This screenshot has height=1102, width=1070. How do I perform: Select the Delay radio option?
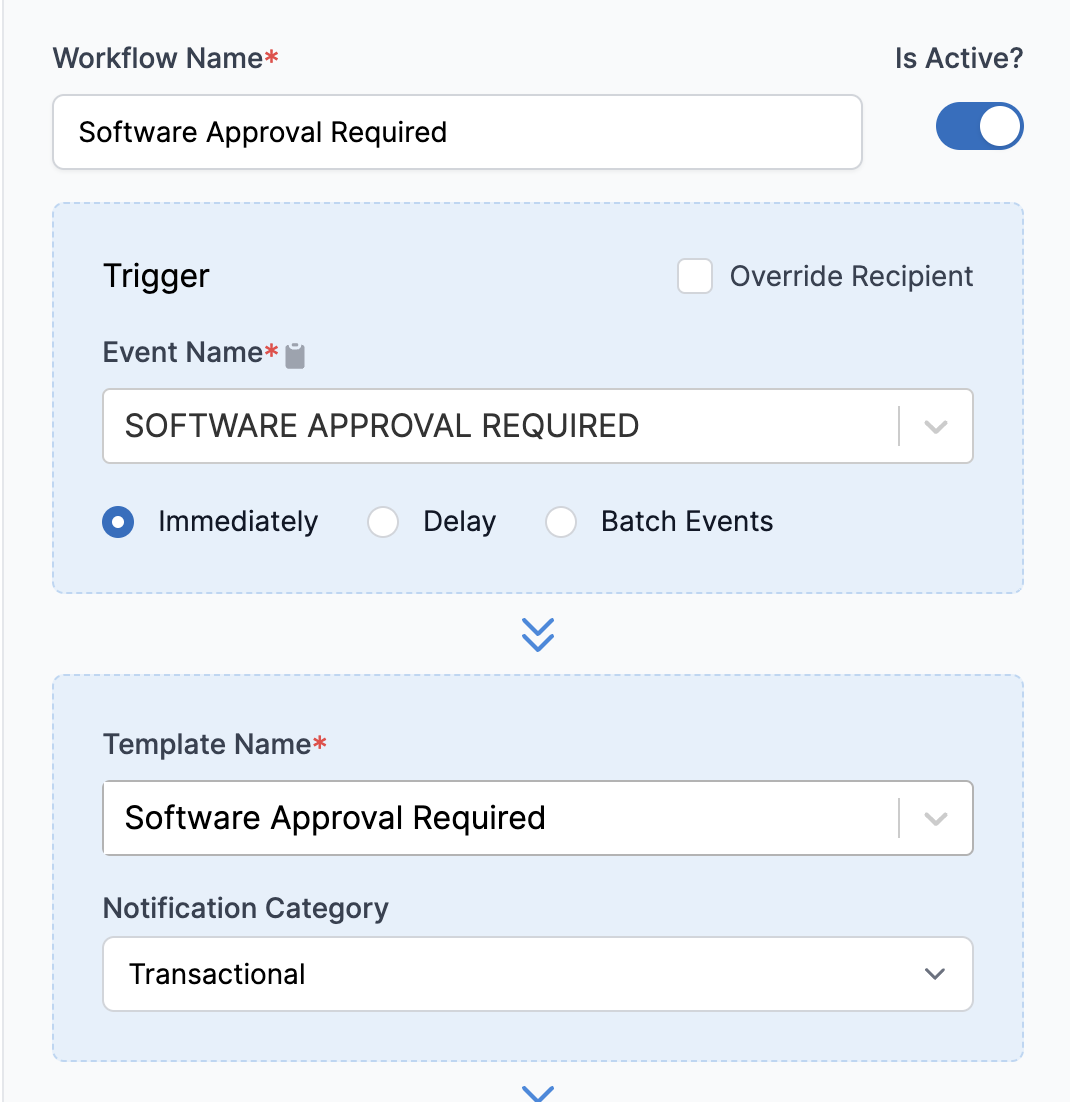tap(383, 522)
